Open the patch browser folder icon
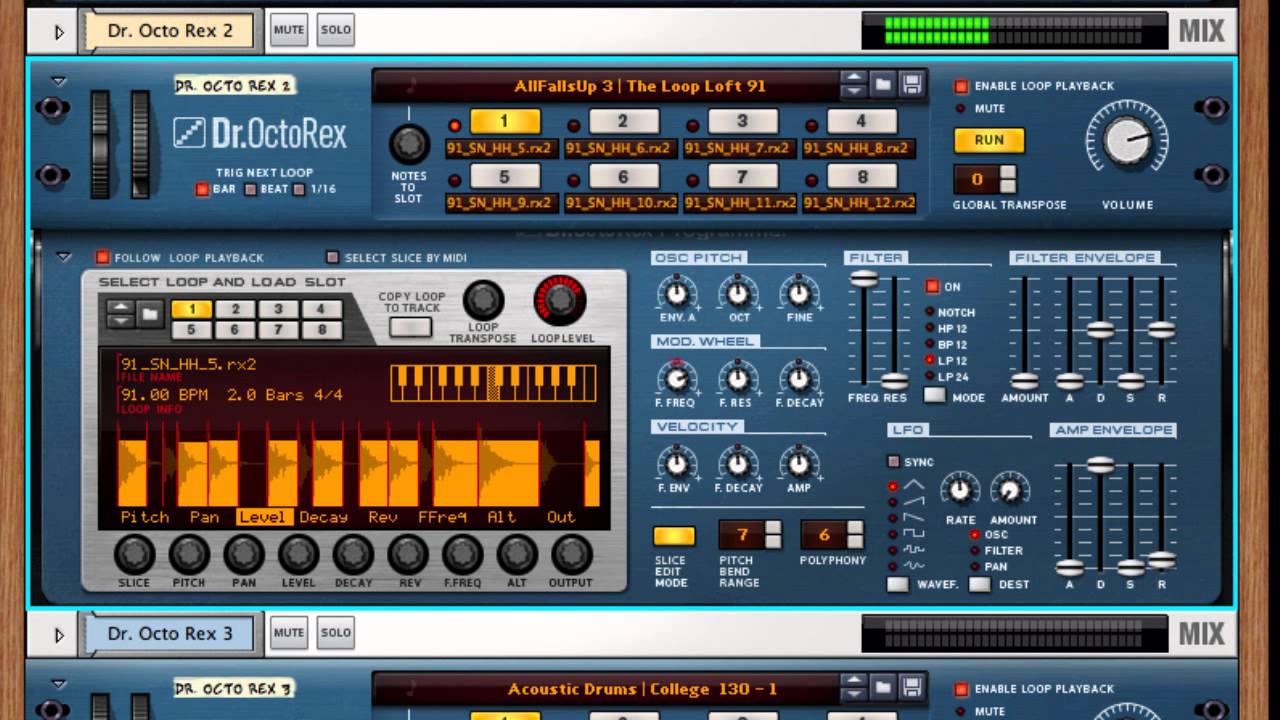This screenshot has width=1280, height=720. [x=883, y=85]
